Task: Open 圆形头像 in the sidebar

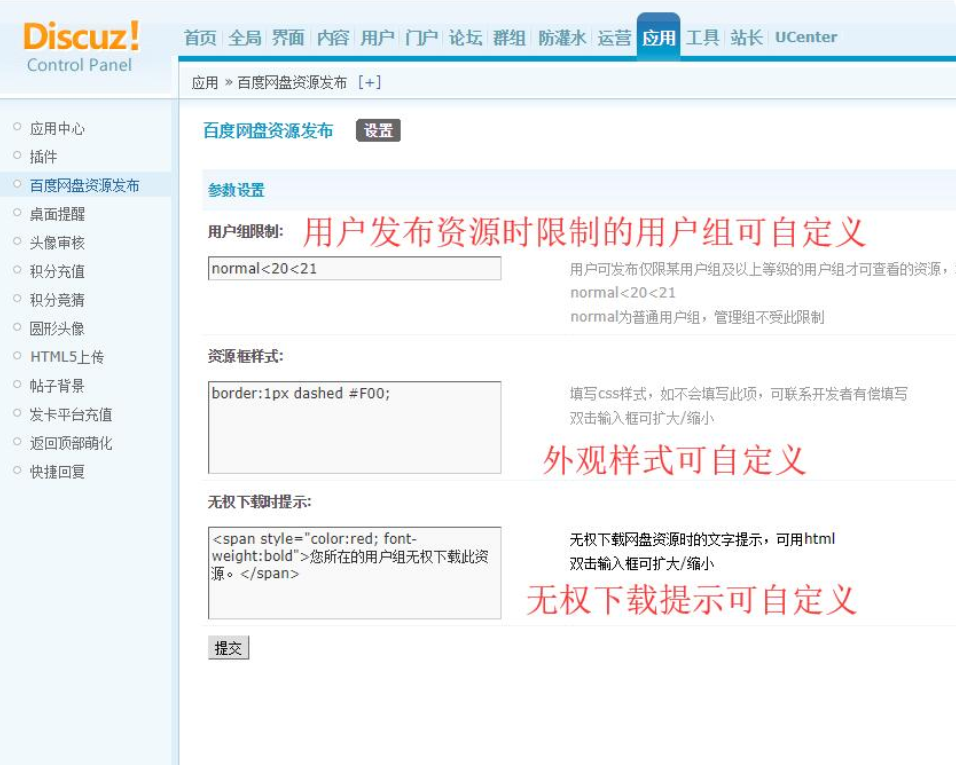Action: point(57,329)
